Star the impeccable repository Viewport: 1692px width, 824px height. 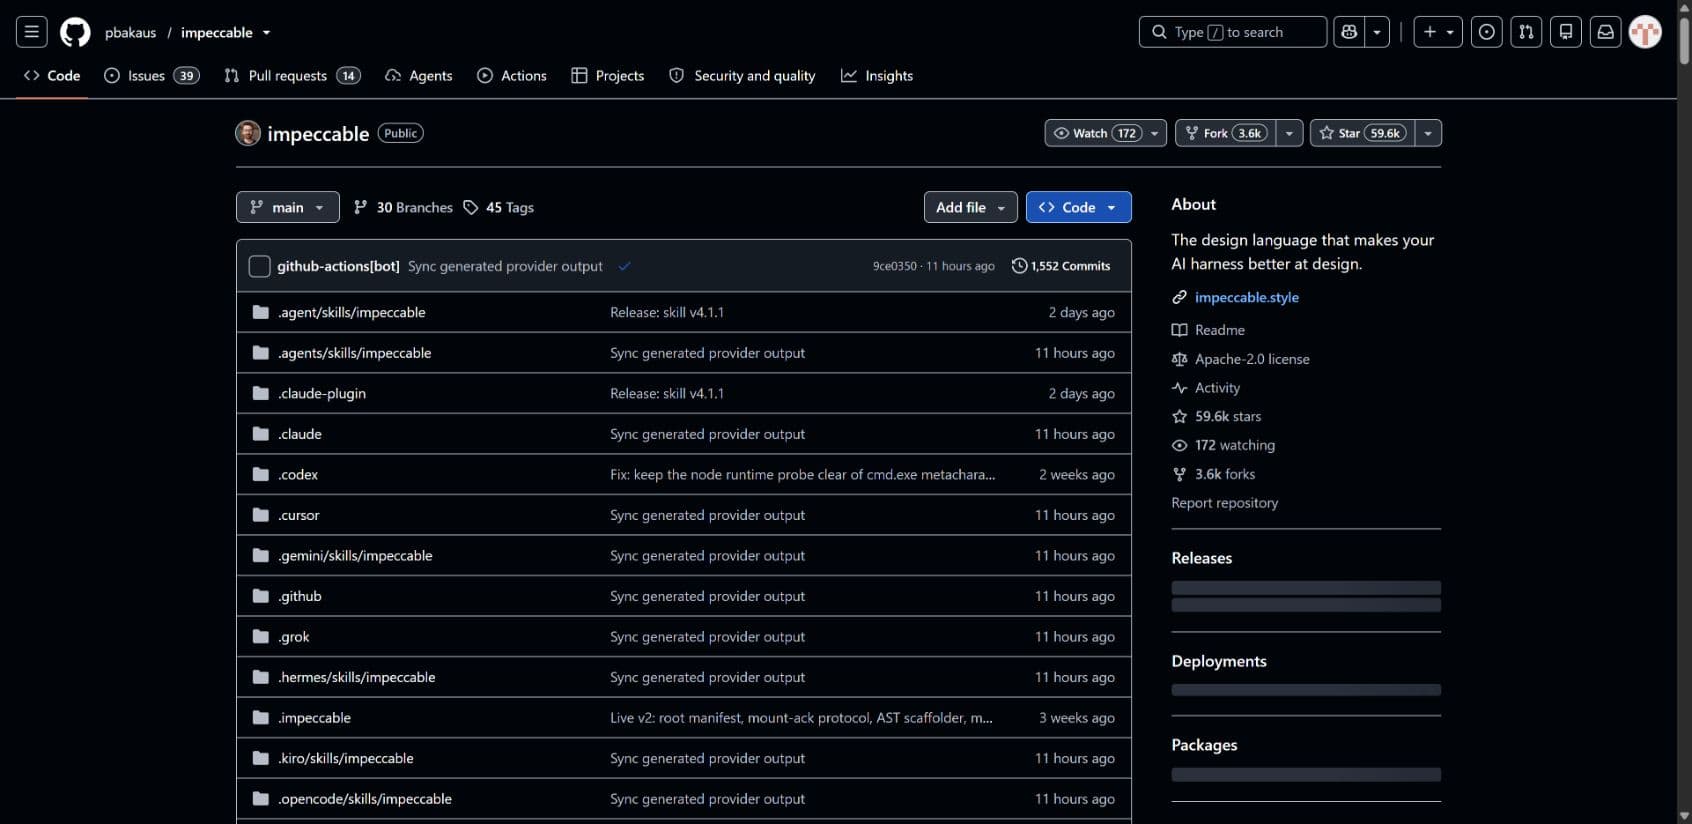(1362, 133)
